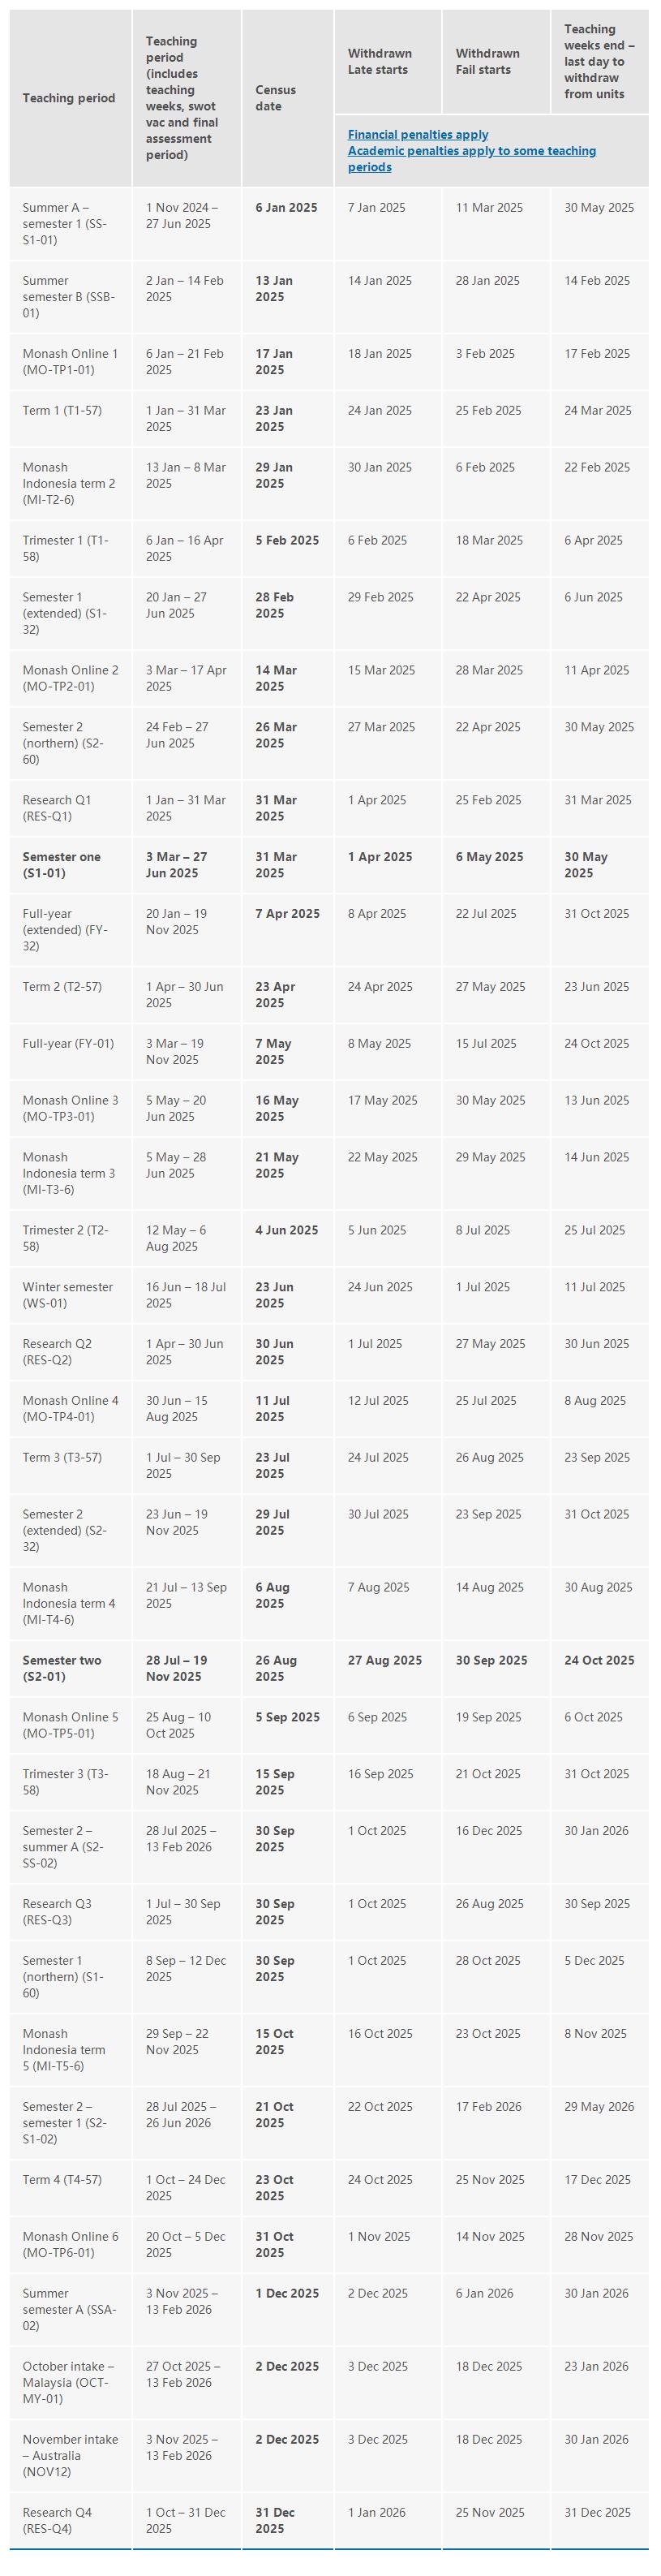Select the Summer semester B (SSB-01) cell
The height and width of the screenshot is (2576, 661).
click(x=68, y=297)
